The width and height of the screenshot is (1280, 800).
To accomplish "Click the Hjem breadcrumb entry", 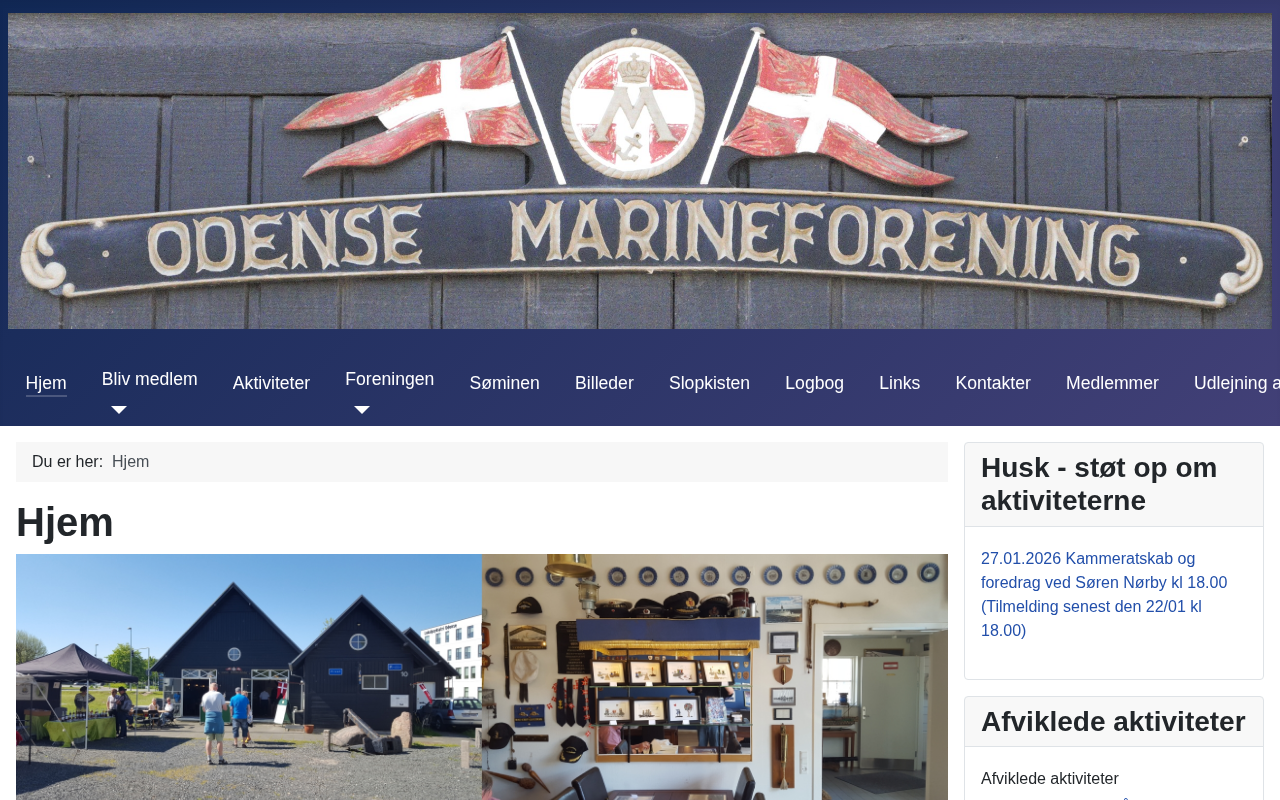I will click(x=131, y=462).
